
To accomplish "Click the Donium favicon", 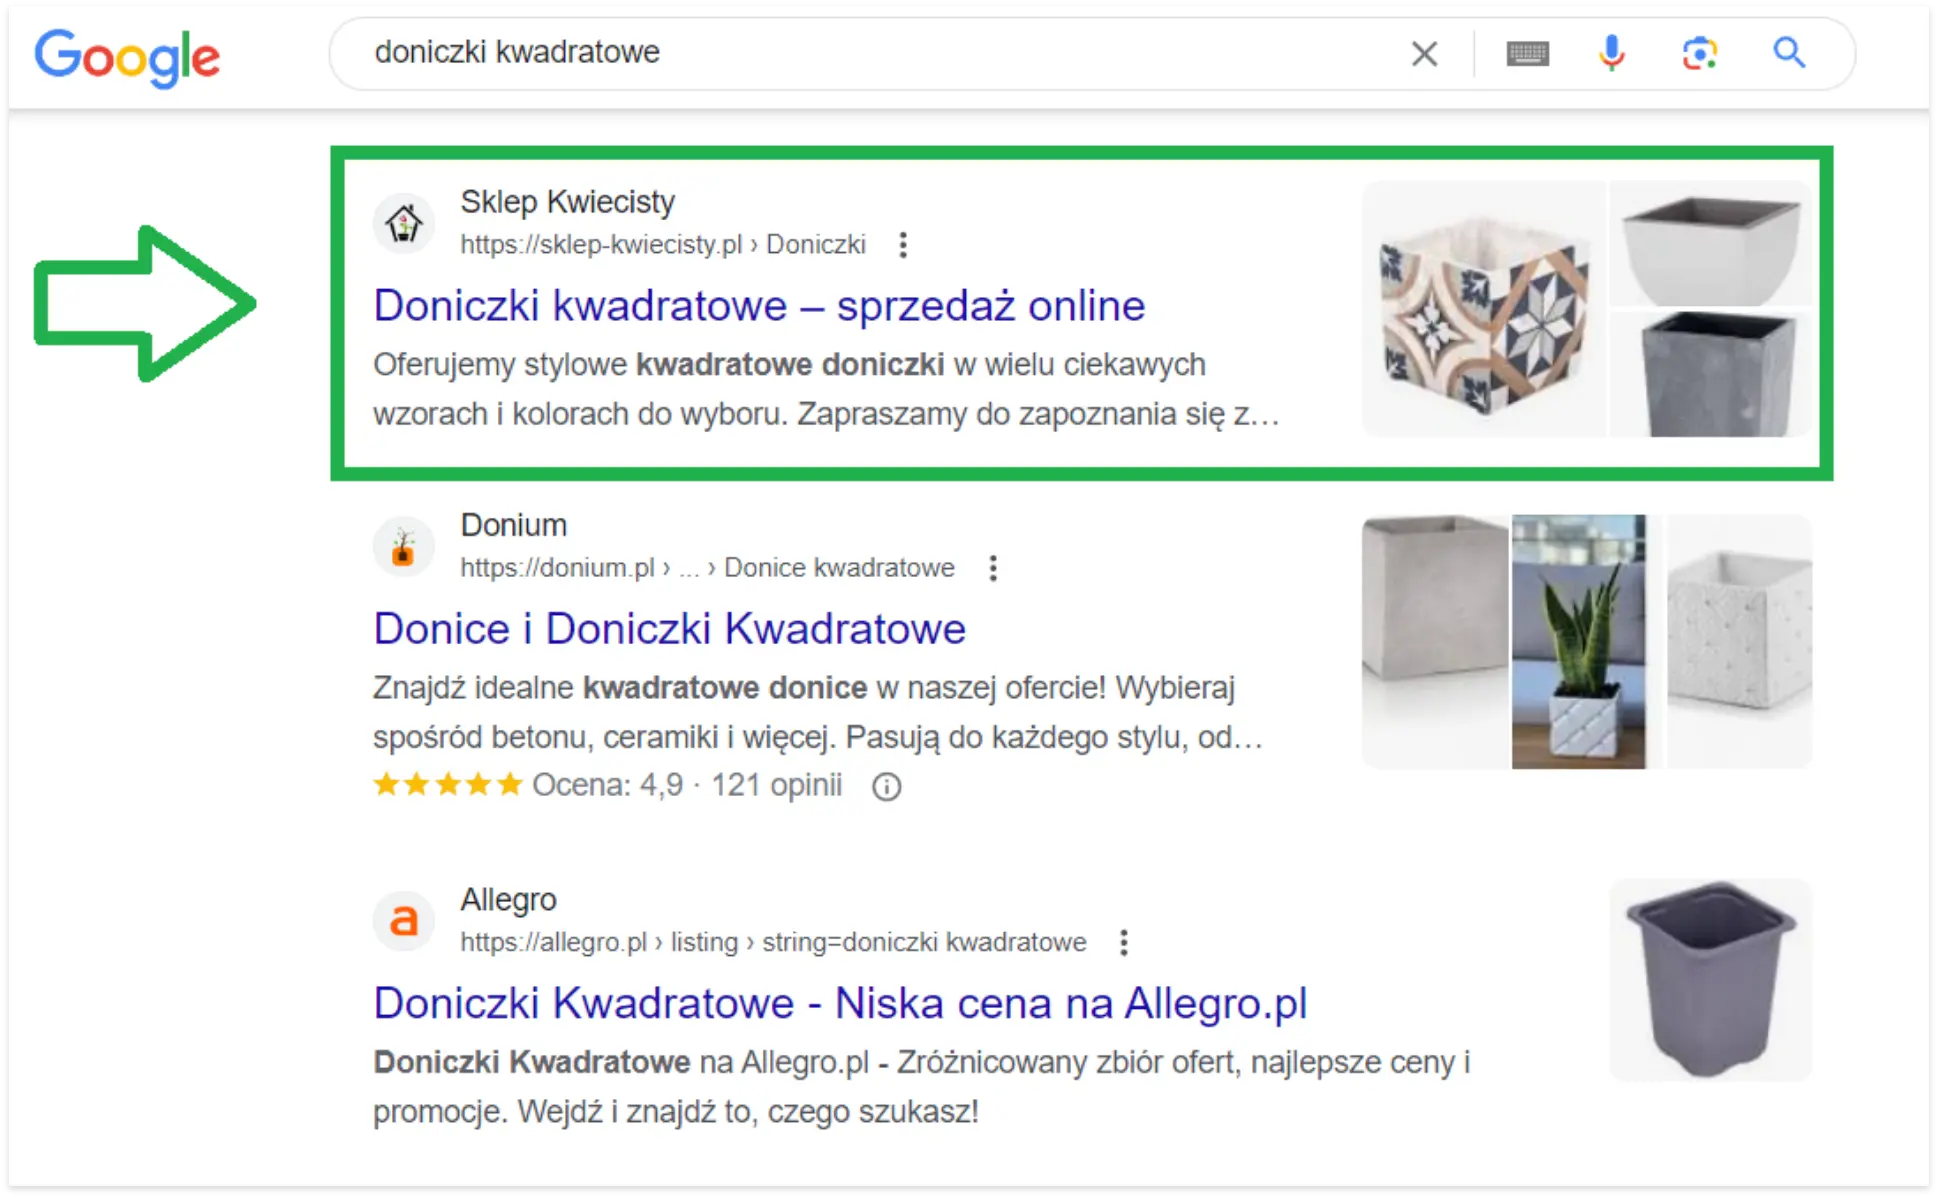I will pos(404,546).
